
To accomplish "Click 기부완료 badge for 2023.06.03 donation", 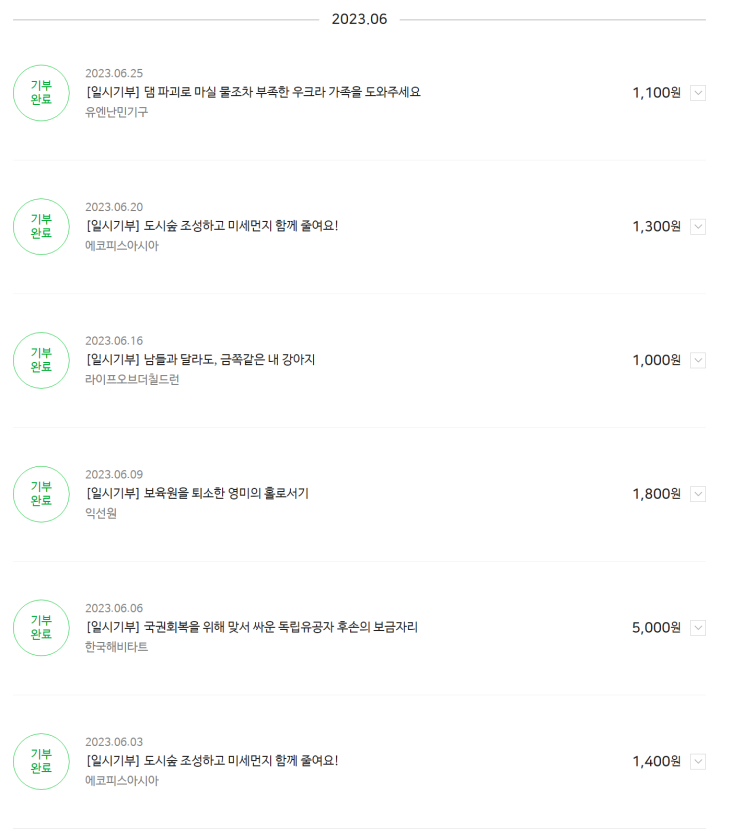I will point(41,762).
